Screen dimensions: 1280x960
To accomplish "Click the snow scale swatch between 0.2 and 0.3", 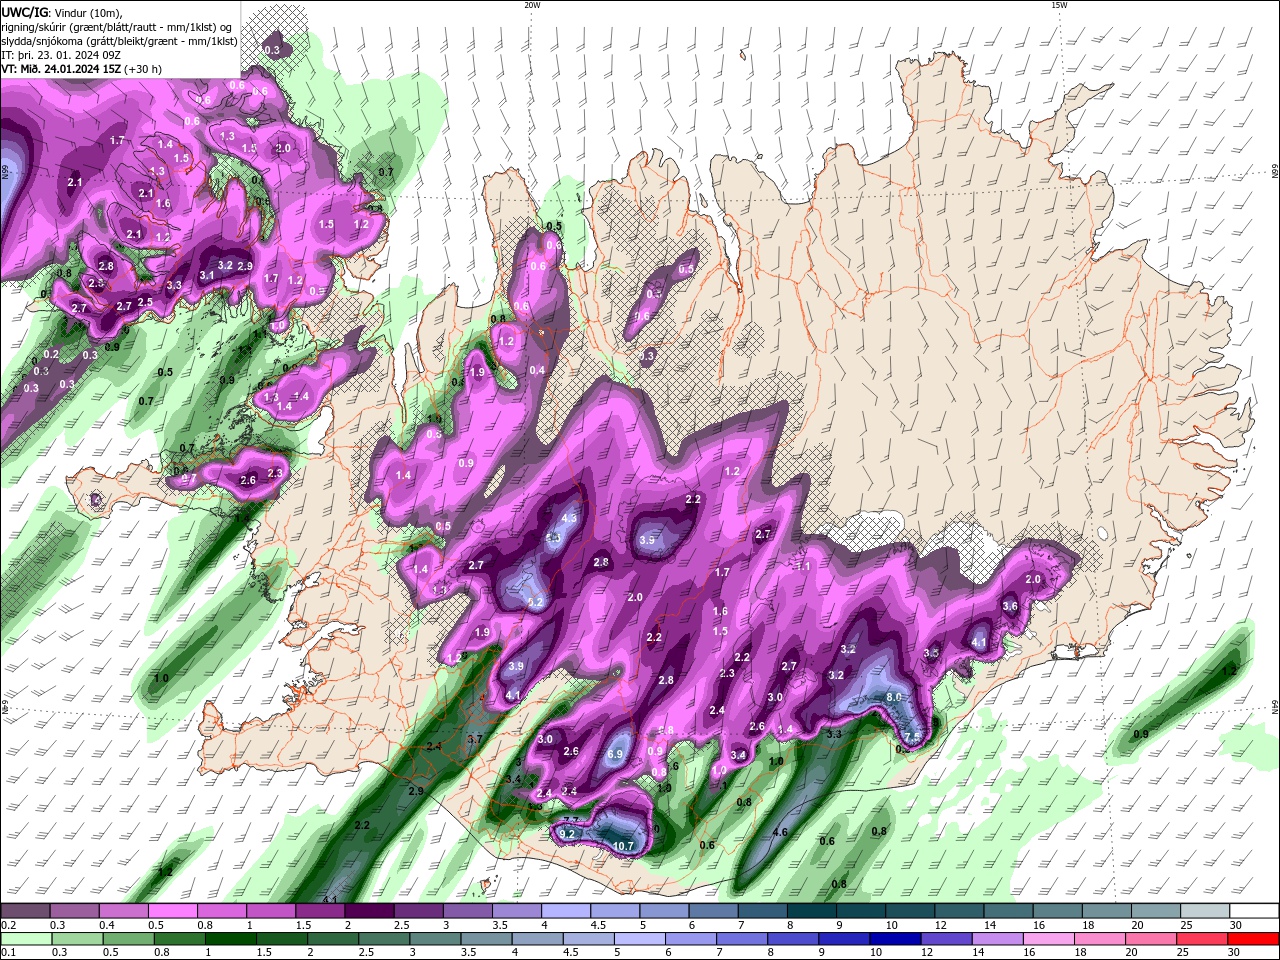I will tap(25, 911).
